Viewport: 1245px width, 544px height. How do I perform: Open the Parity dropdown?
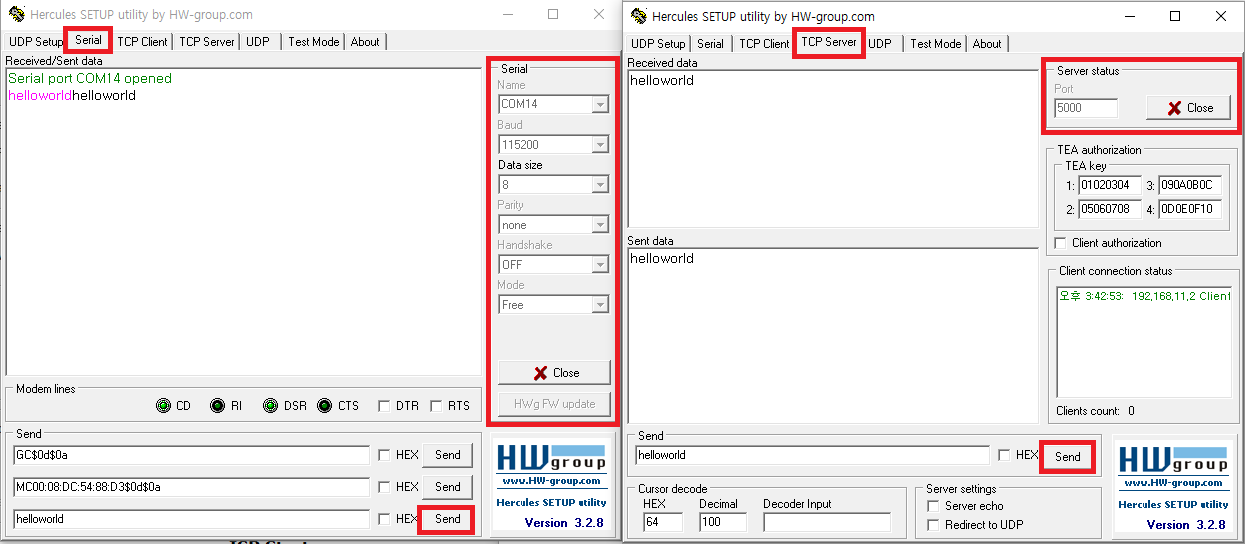[600, 224]
